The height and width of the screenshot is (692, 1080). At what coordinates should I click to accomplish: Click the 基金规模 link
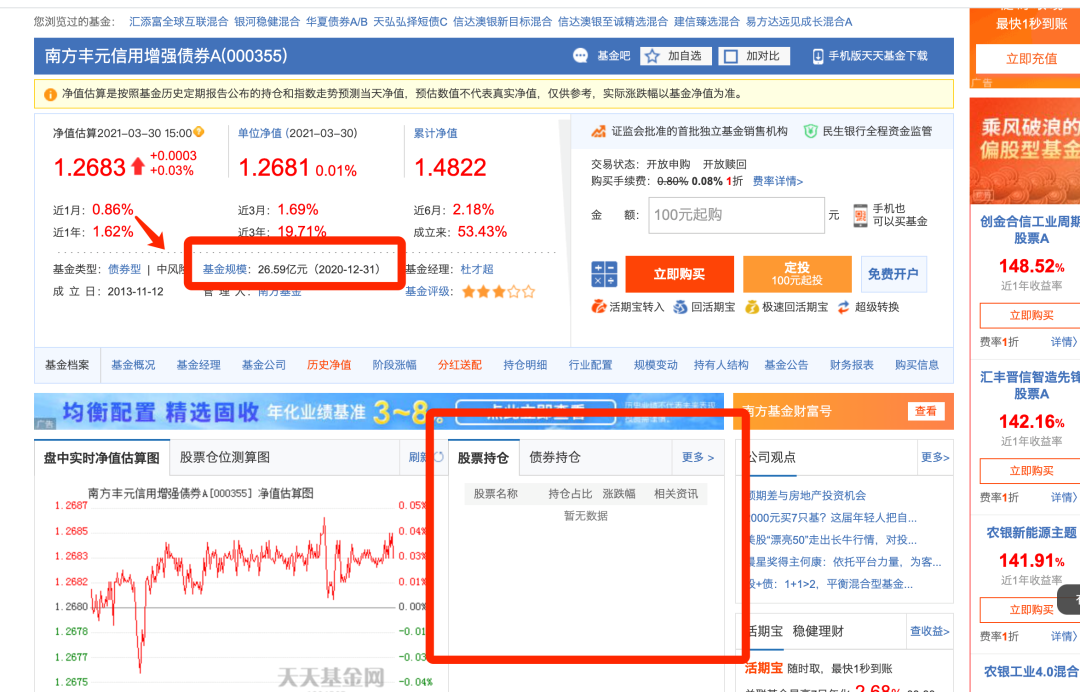point(225,269)
